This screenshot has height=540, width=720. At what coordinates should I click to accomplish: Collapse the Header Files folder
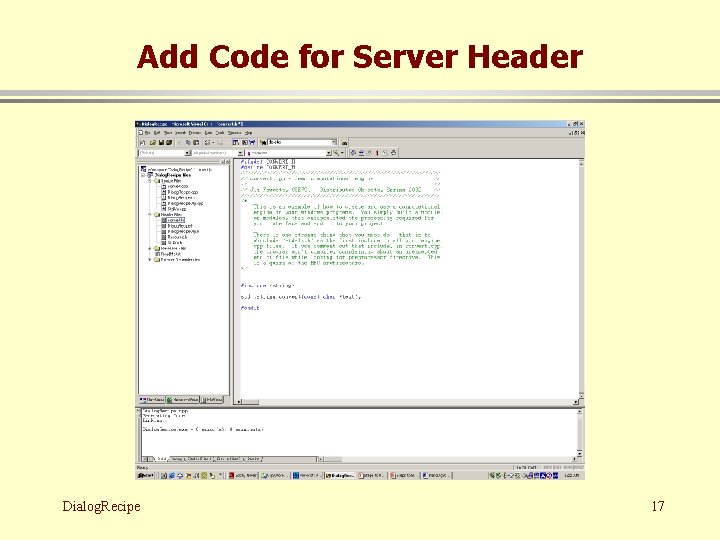[x=150, y=214]
